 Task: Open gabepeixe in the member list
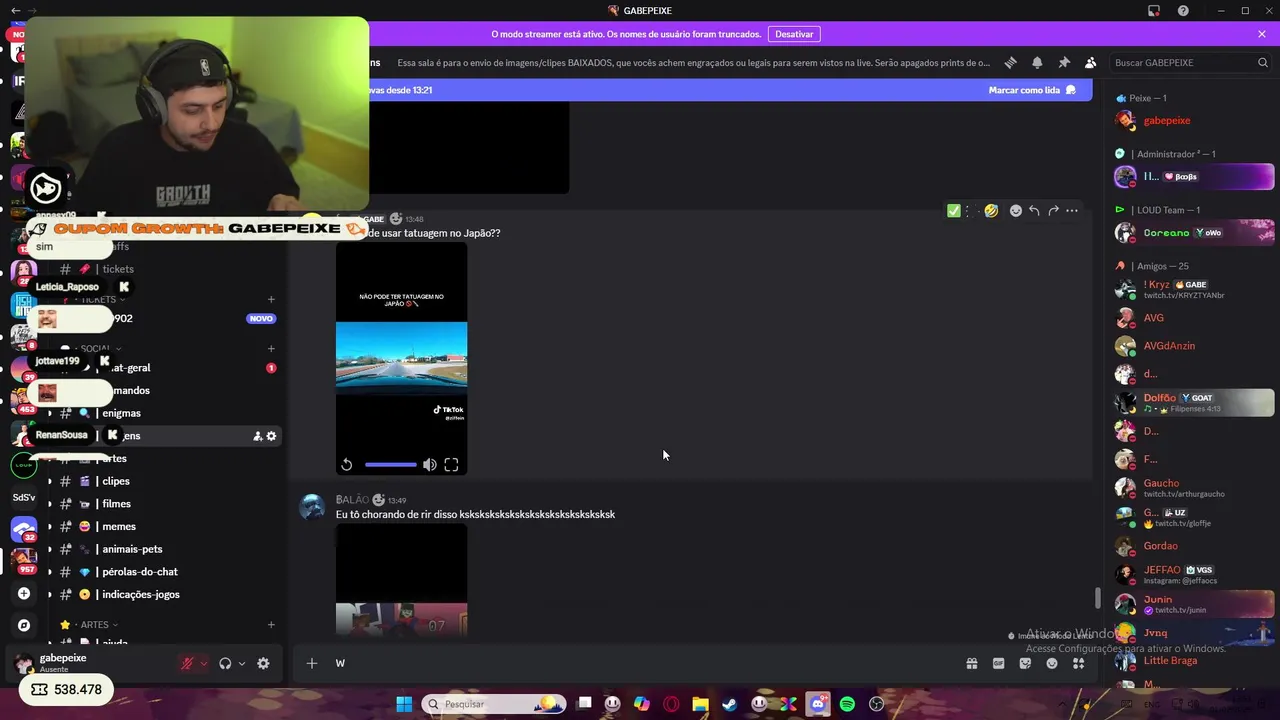click(x=1193, y=121)
